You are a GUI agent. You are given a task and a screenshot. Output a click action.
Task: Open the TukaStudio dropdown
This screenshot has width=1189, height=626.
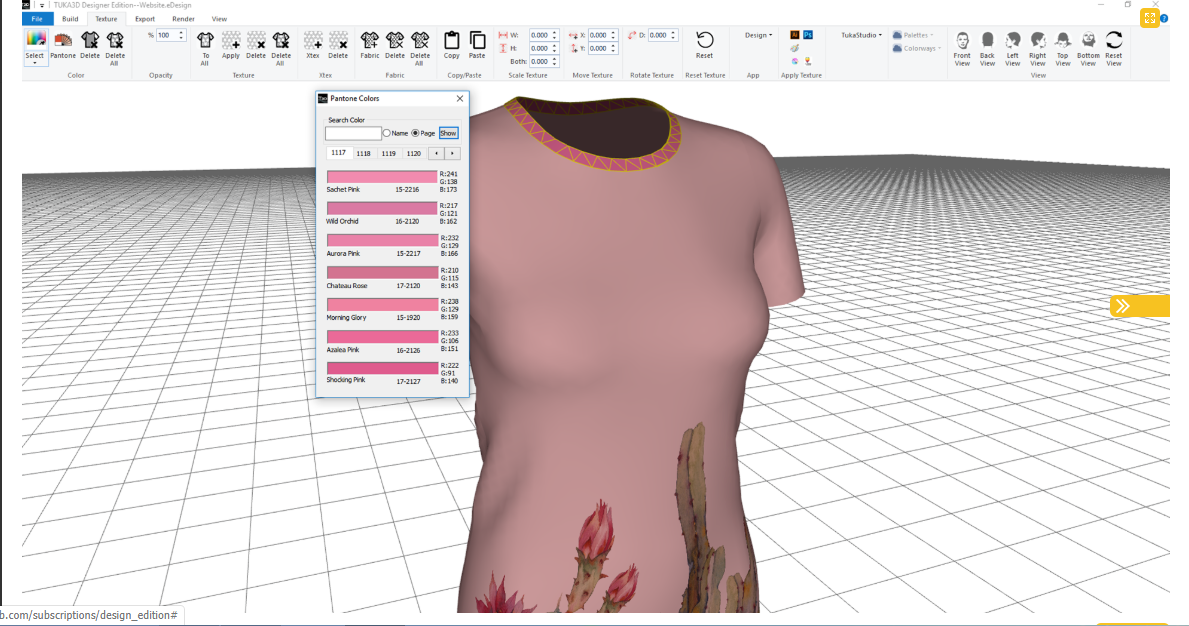pyautogui.click(x=861, y=35)
